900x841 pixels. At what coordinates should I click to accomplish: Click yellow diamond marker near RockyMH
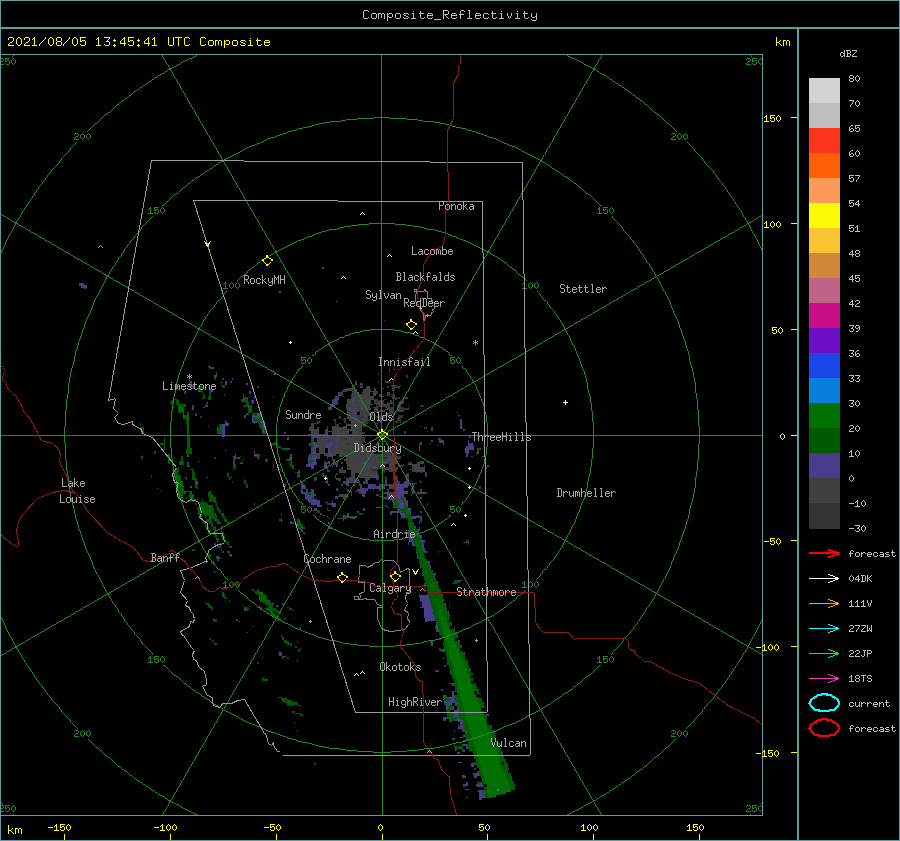click(267, 261)
